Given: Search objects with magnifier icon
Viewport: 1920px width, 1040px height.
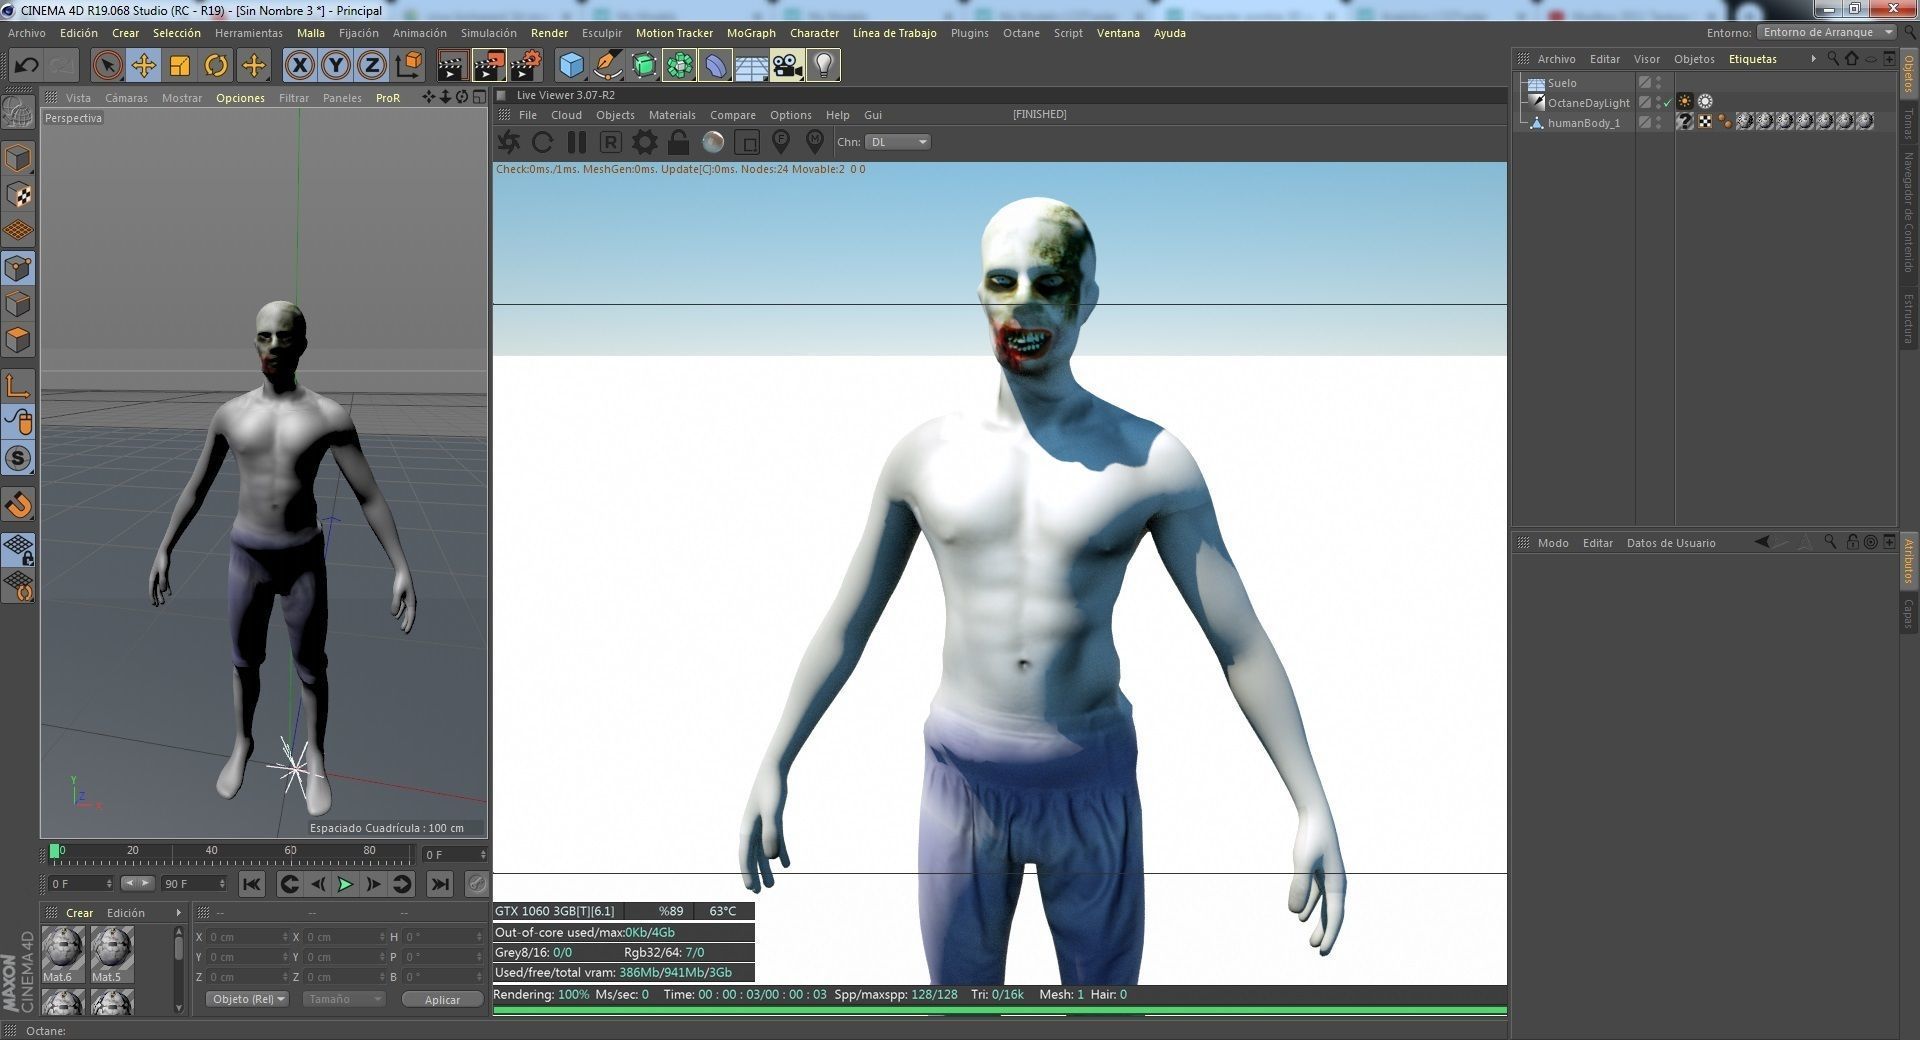Looking at the screenshot, I should click(1832, 59).
